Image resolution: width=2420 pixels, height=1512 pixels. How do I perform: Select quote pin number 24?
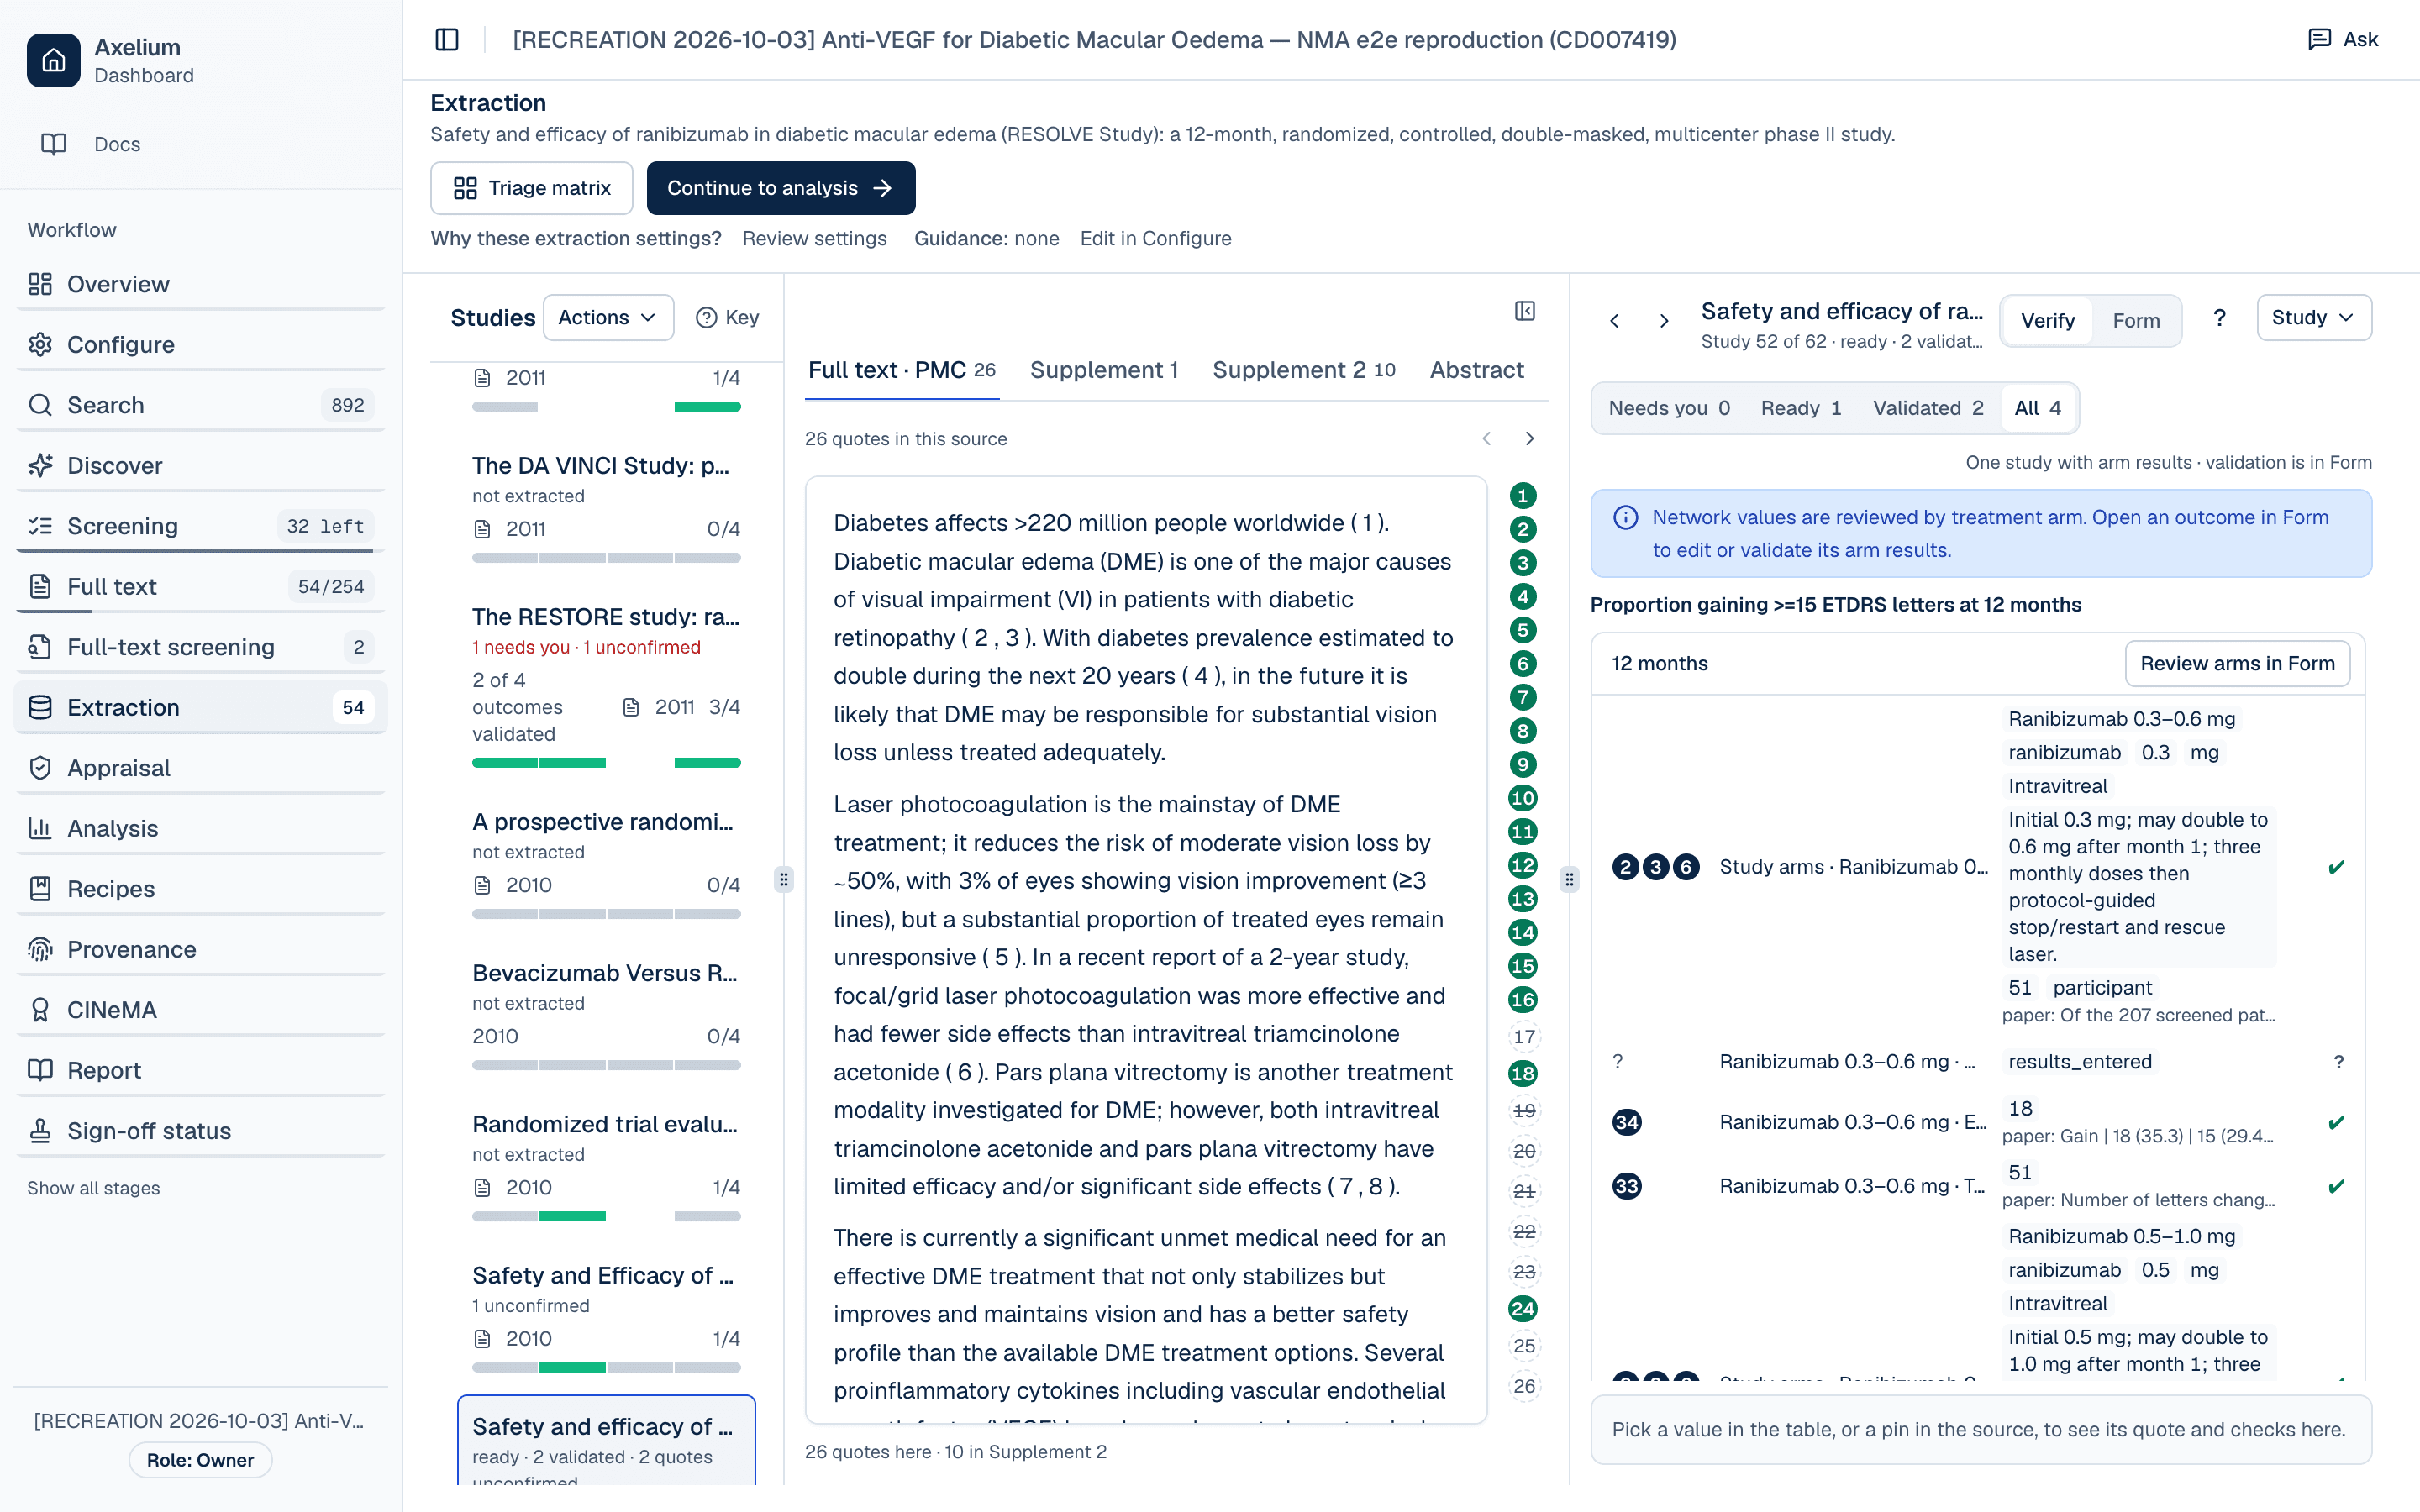click(x=1522, y=1309)
